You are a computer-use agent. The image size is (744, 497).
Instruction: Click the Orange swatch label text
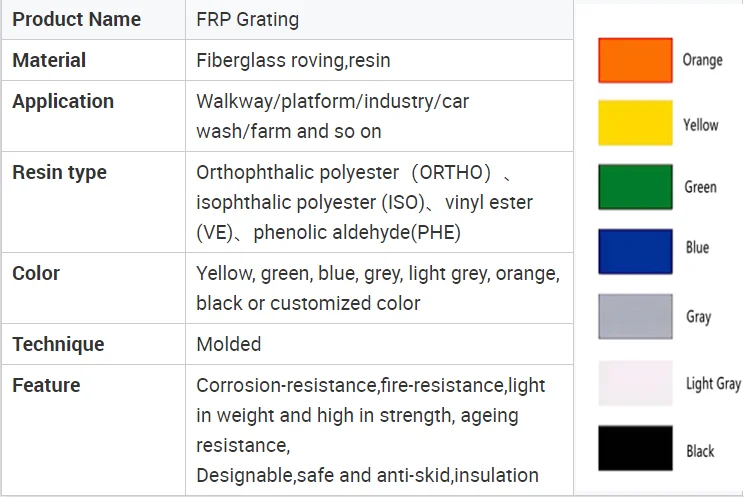click(702, 60)
